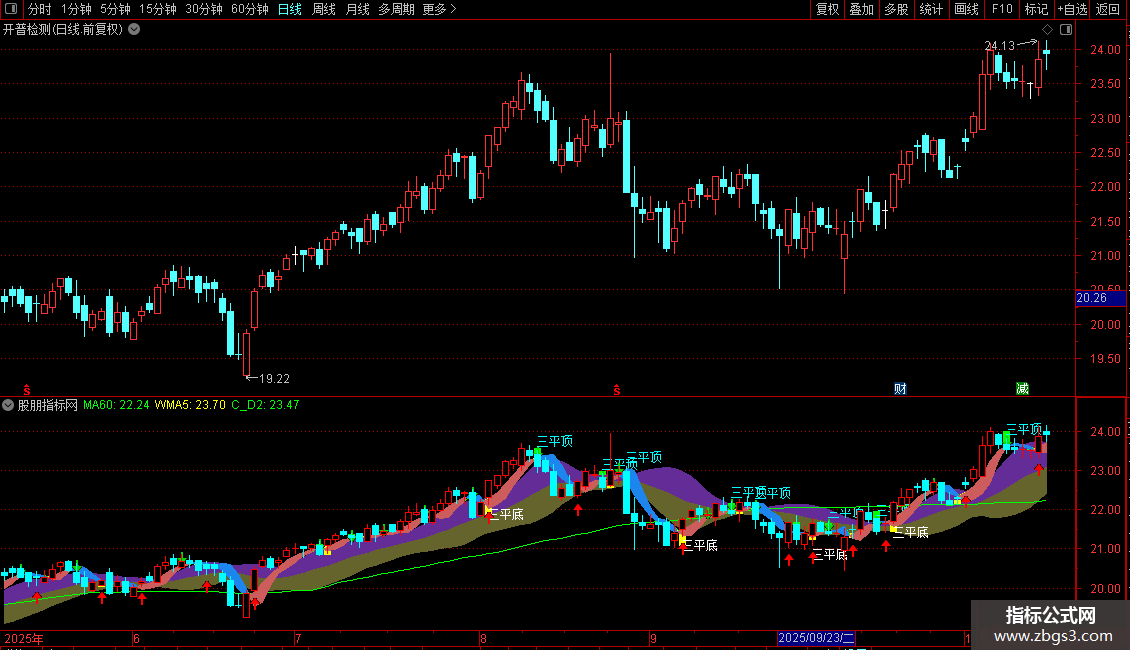Click the 叠加 overlay button
Viewport: 1130px width, 650px height.
862,9
